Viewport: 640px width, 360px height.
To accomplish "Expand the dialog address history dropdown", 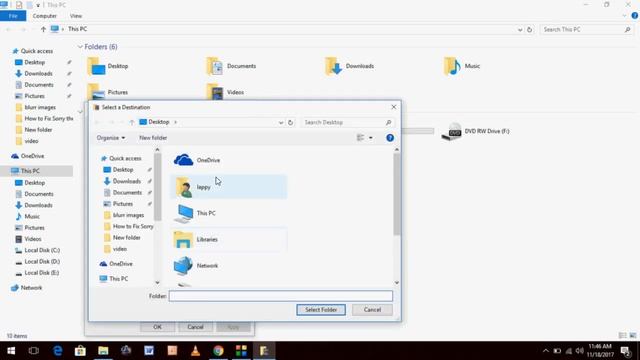I will pos(281,122).
